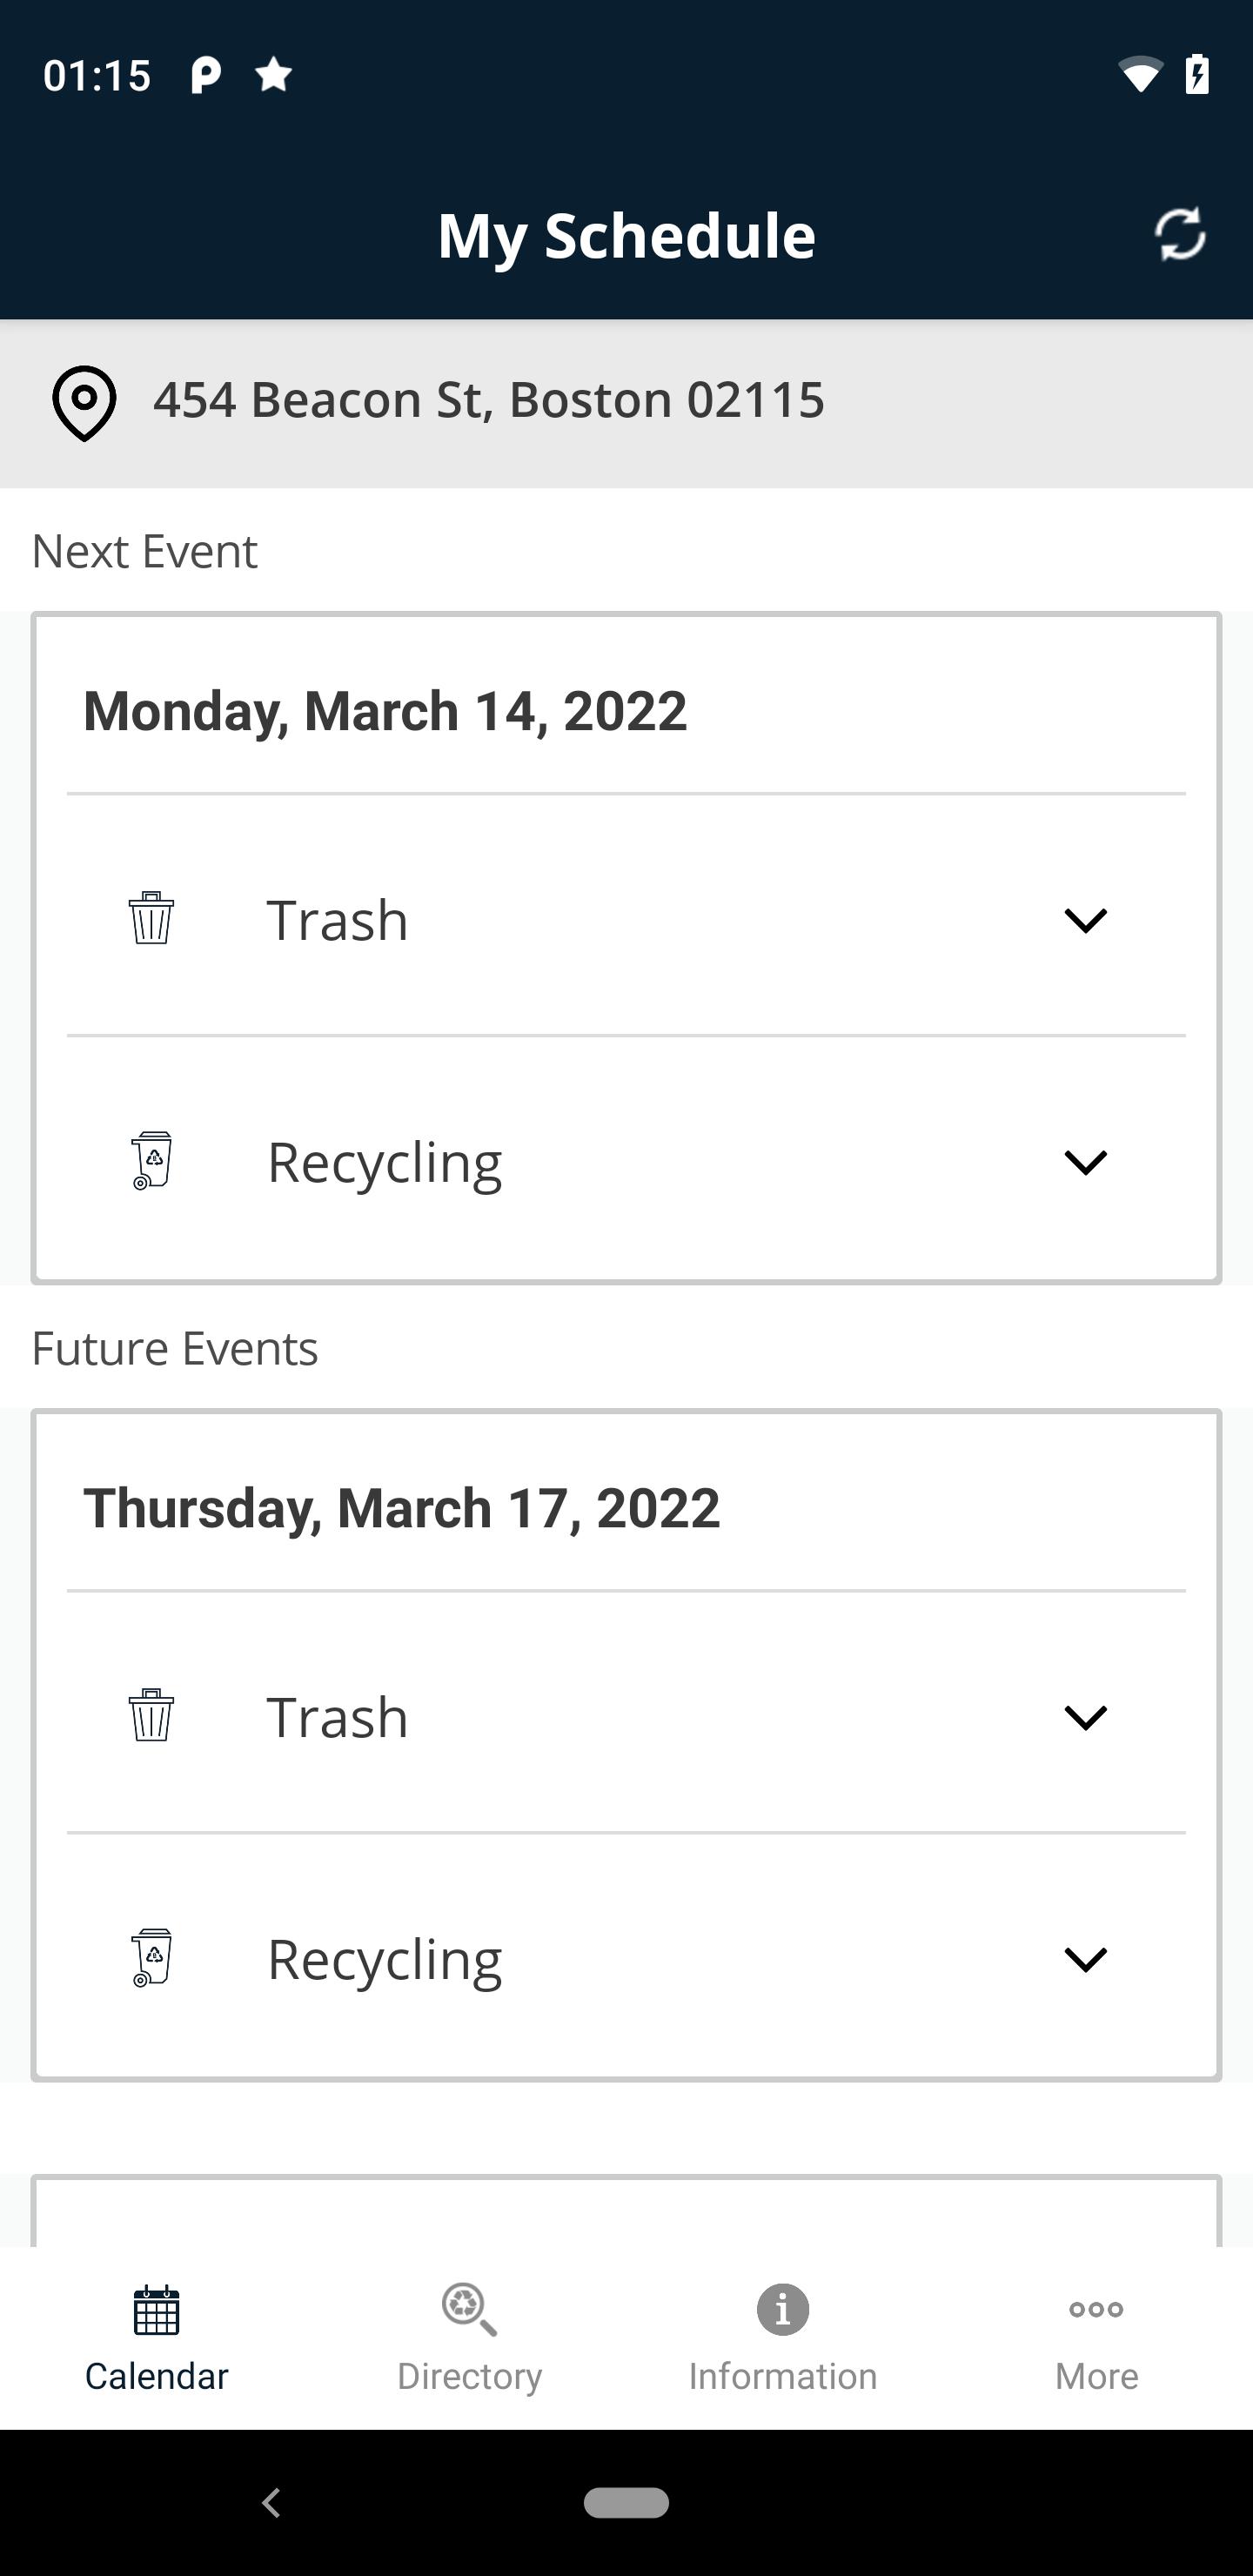Expand Recycling chevron under March 17

(1085, 1959)
